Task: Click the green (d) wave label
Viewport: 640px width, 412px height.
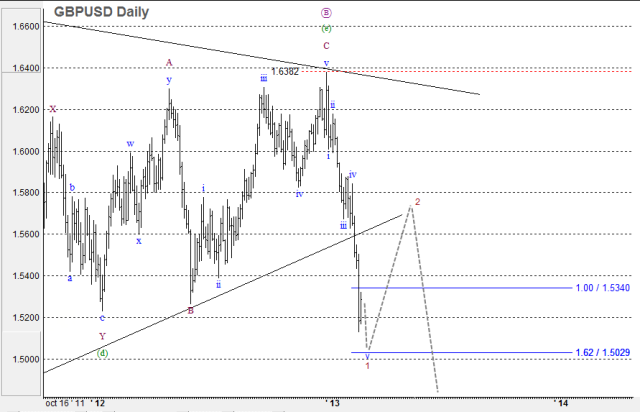Action: click(102, 352)
